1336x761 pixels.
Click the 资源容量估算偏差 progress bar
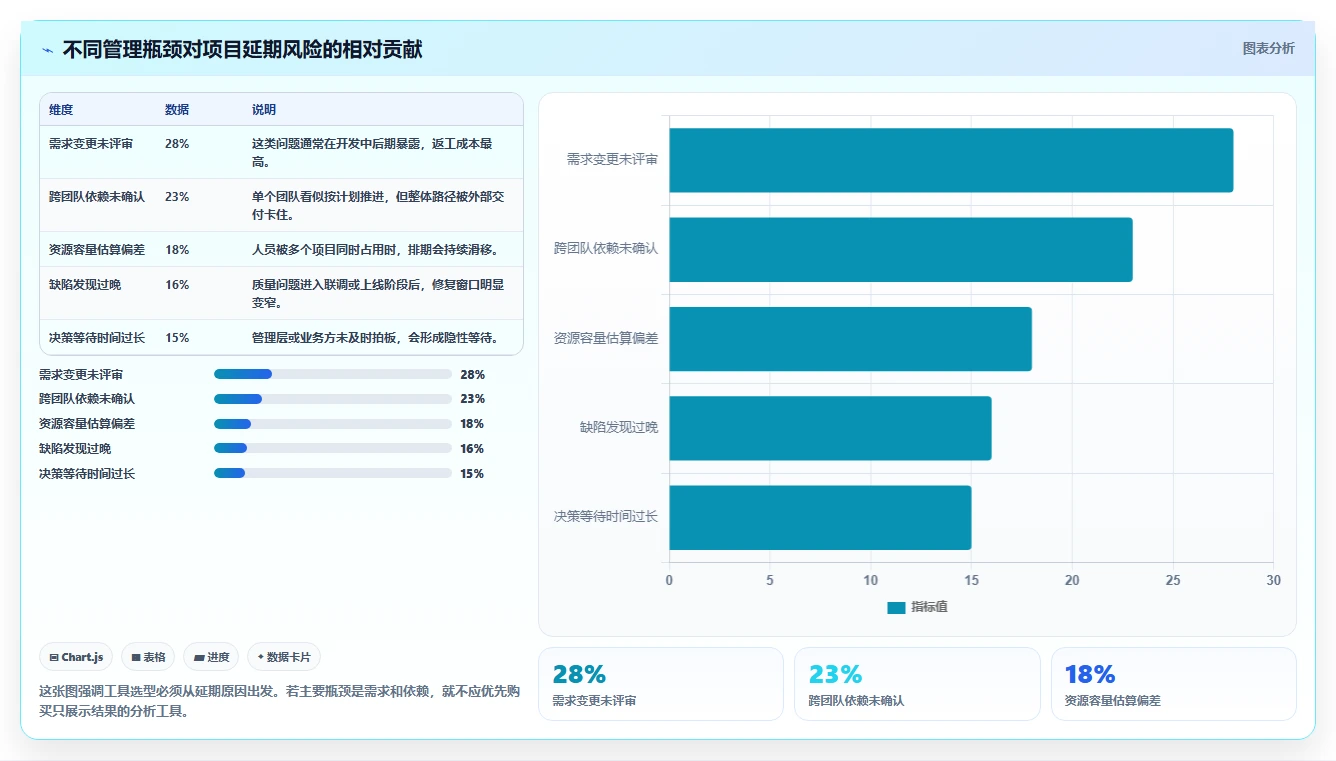pos(333,424)
